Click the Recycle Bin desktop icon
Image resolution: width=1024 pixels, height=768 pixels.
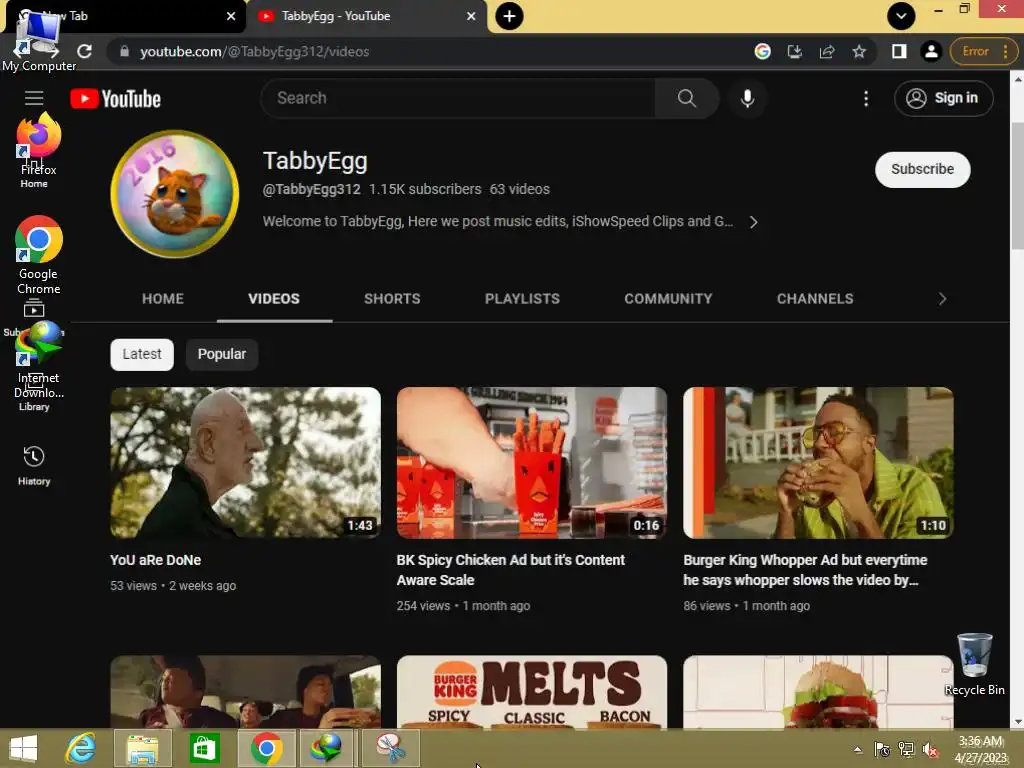click(x=974, y=664)
